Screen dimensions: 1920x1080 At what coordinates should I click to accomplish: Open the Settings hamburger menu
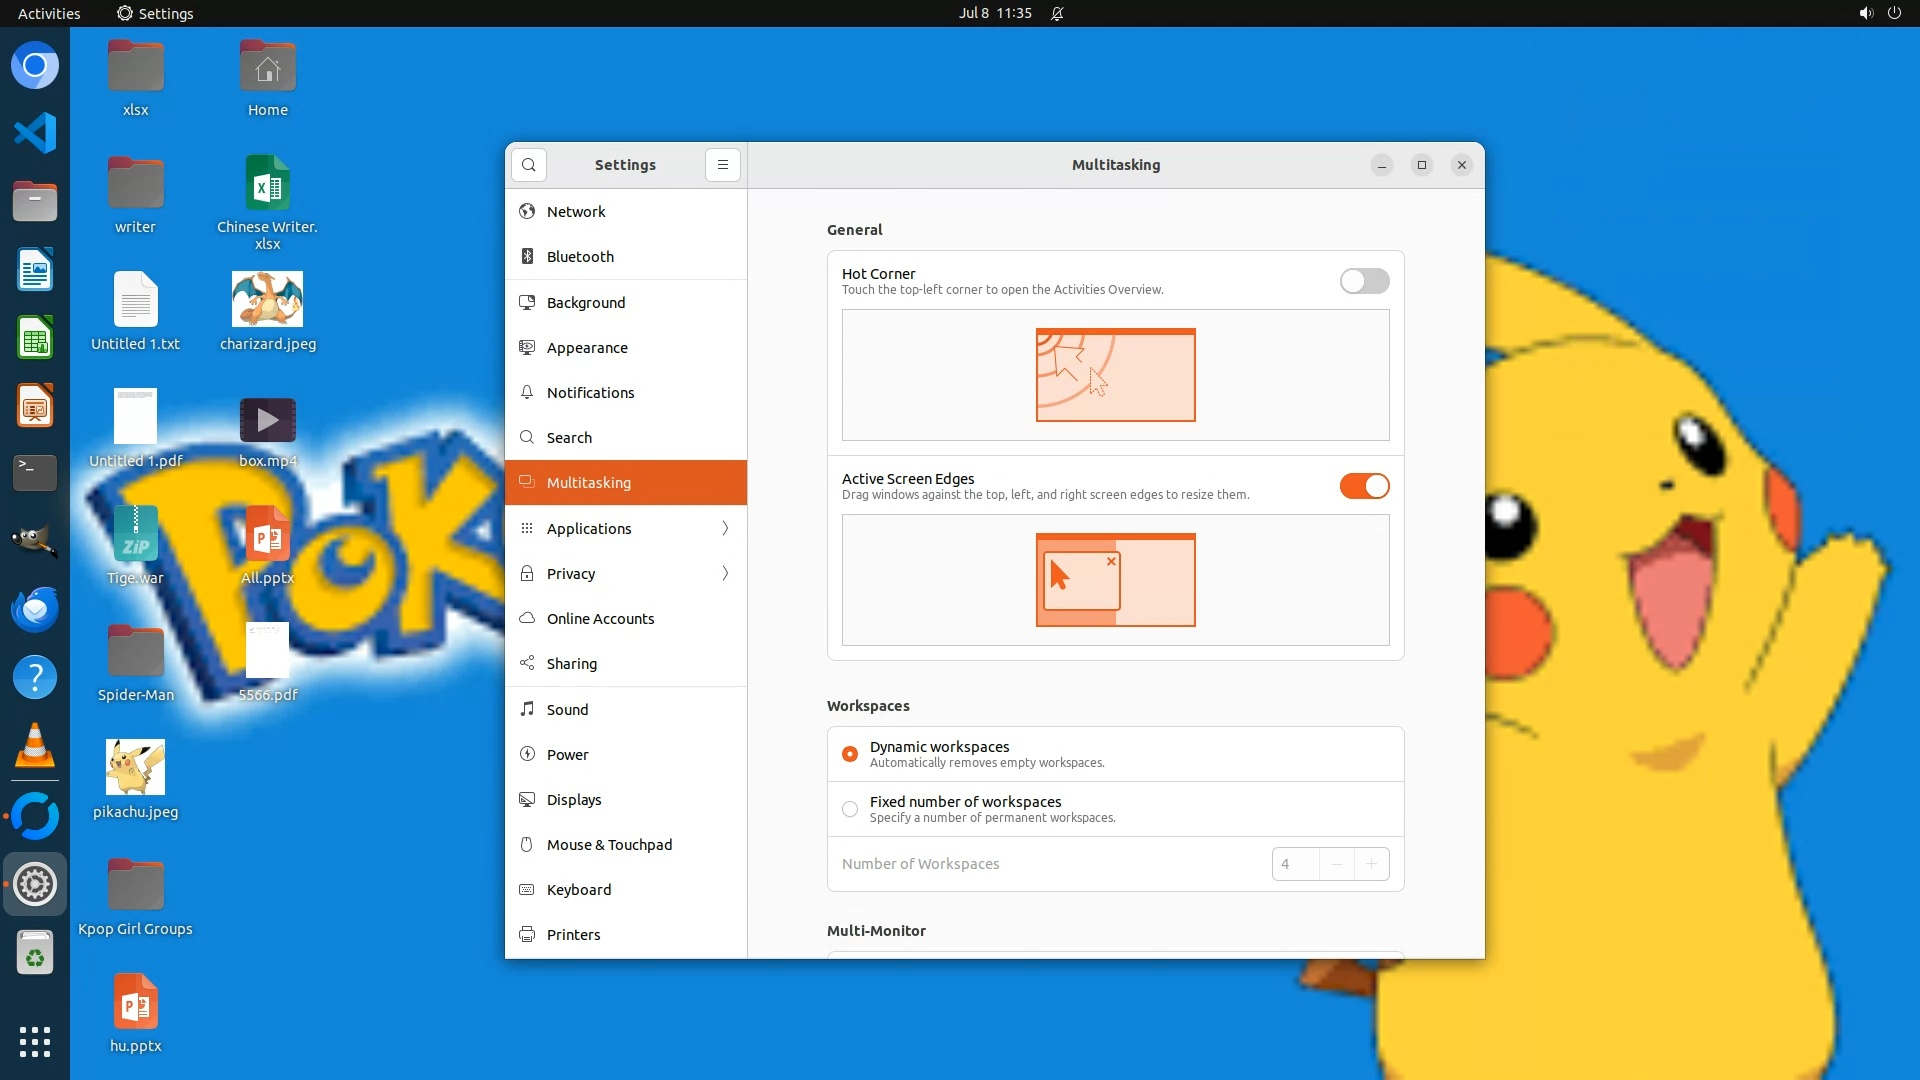(723, 165)
